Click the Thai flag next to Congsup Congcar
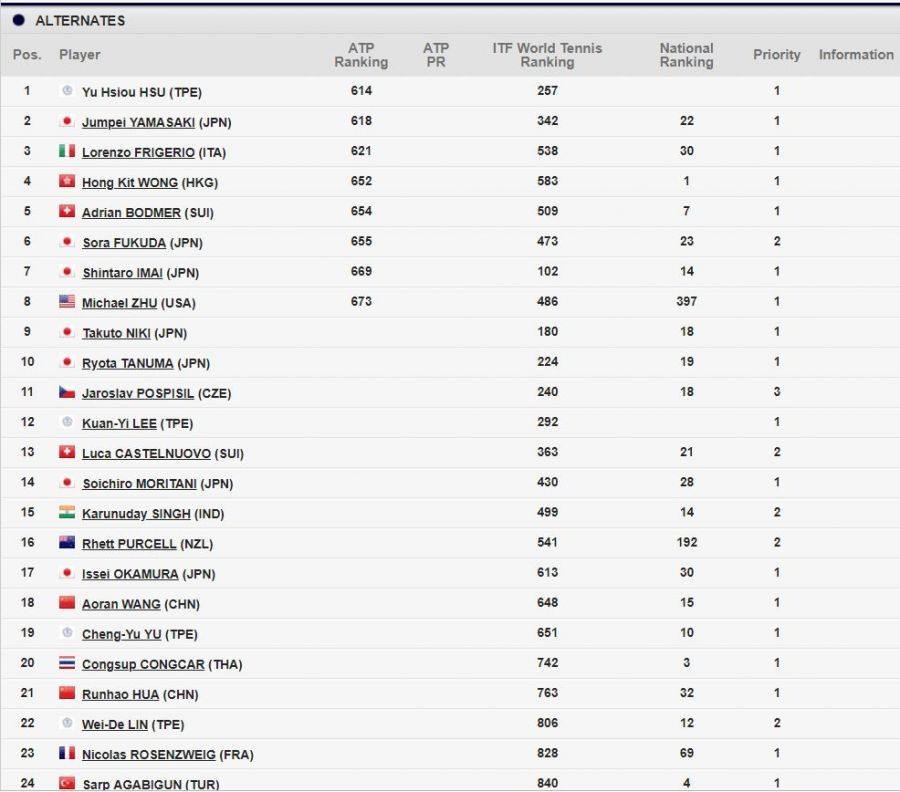This screenshot has height=792, width=900. (x=67, y=663)
